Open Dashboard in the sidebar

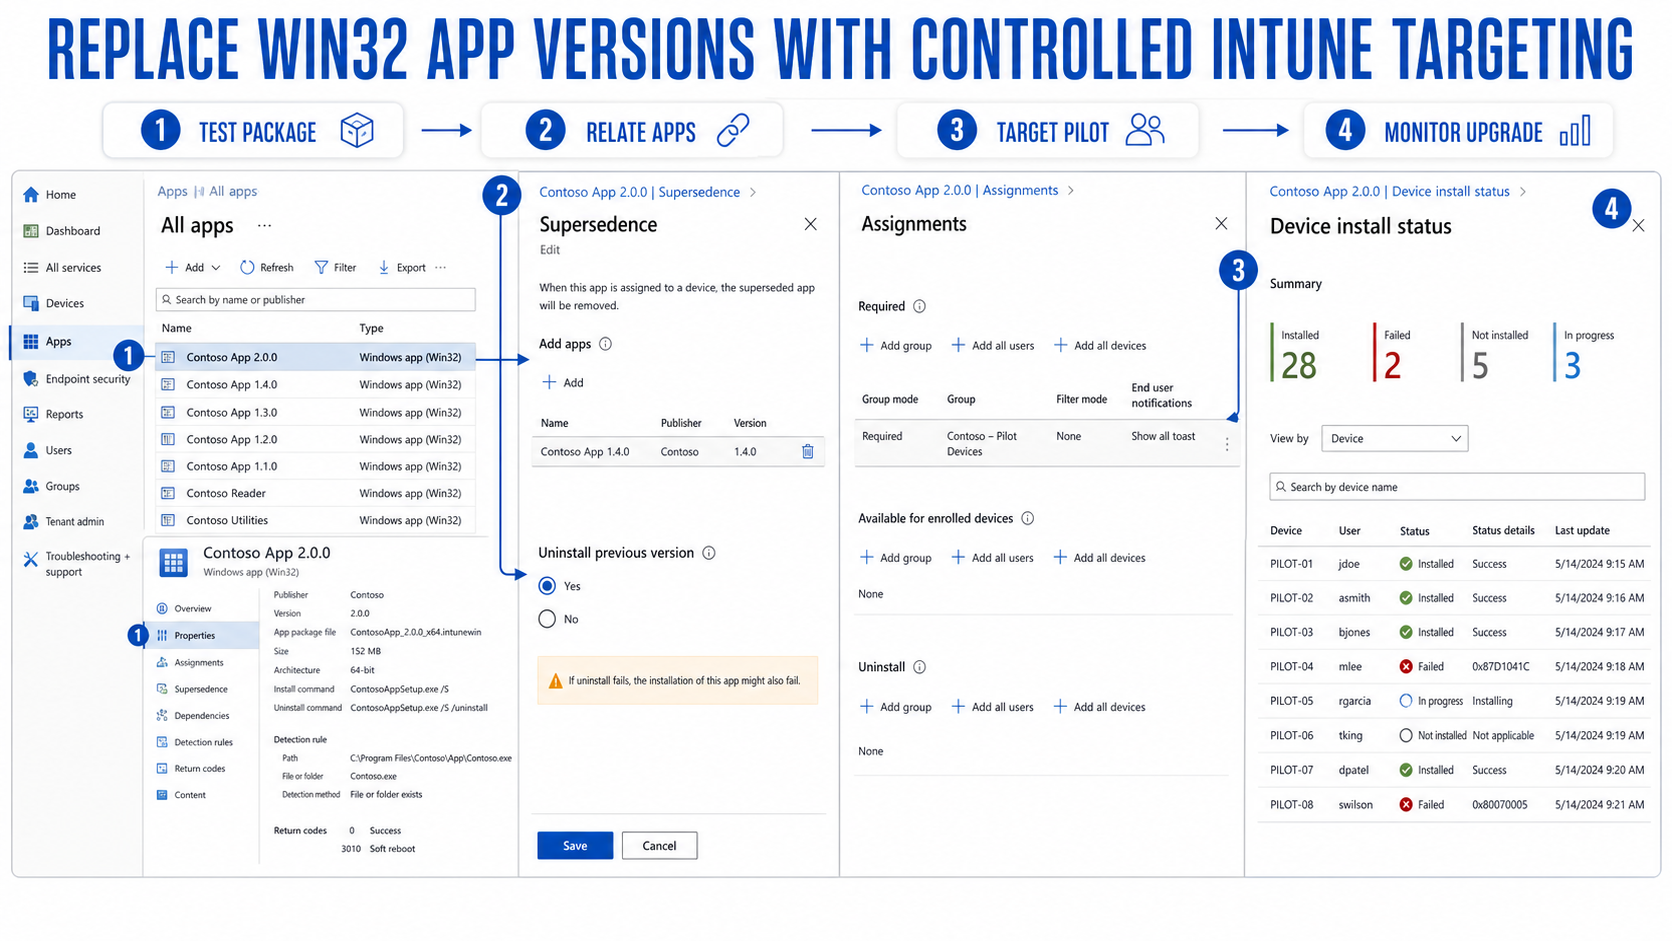coord(62,231)
